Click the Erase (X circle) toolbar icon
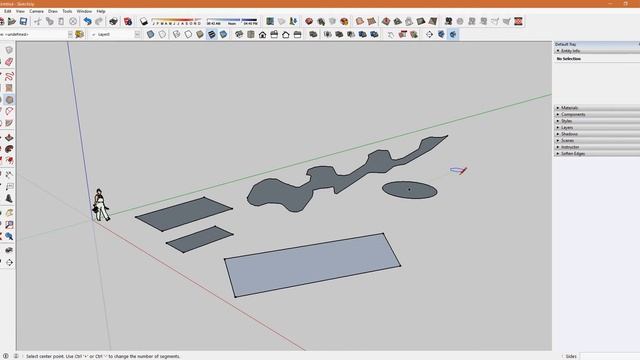Image resolution: width=640 pixels, height=360 pixels. click(73, 21)
